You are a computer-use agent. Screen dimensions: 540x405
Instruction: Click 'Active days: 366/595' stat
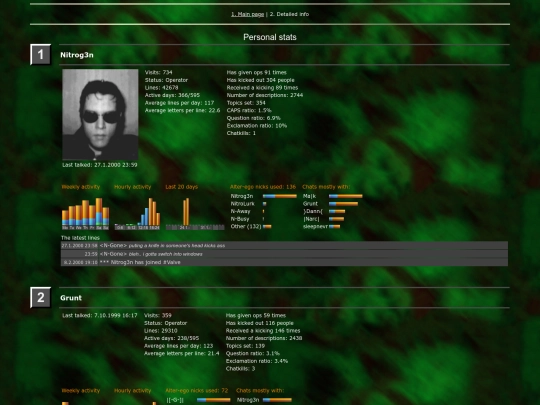[172, 95]
